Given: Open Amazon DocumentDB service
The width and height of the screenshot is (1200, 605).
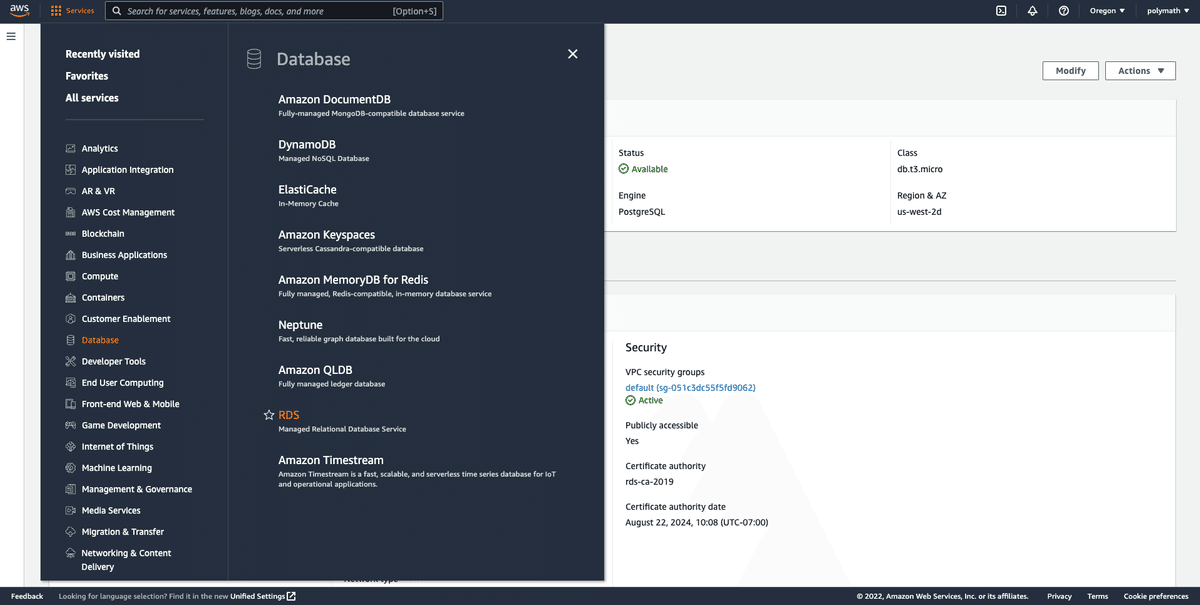Looking at the screenshot, I should tap(334, 99).
